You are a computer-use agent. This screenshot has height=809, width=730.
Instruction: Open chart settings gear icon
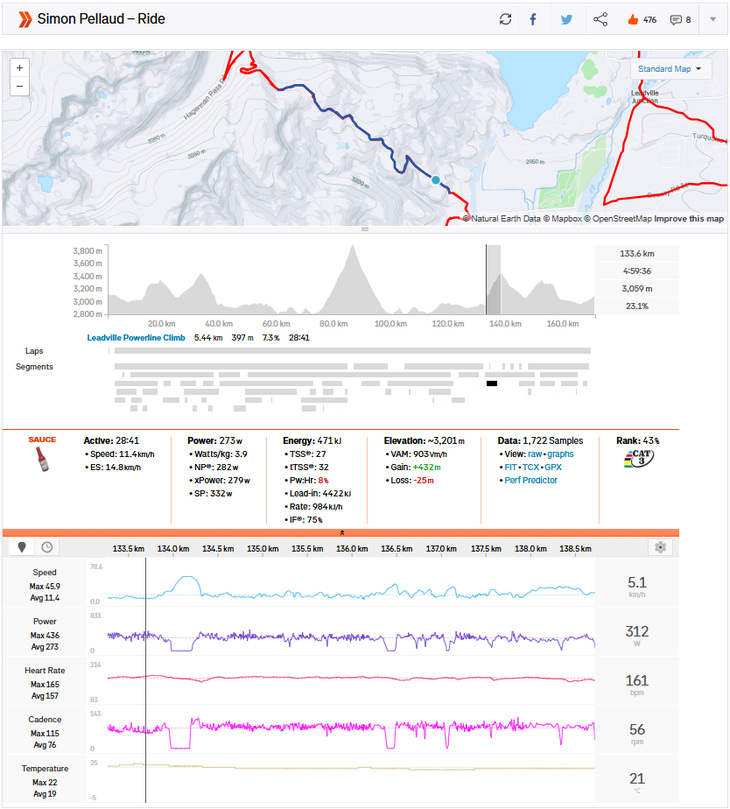pos(659,547)
